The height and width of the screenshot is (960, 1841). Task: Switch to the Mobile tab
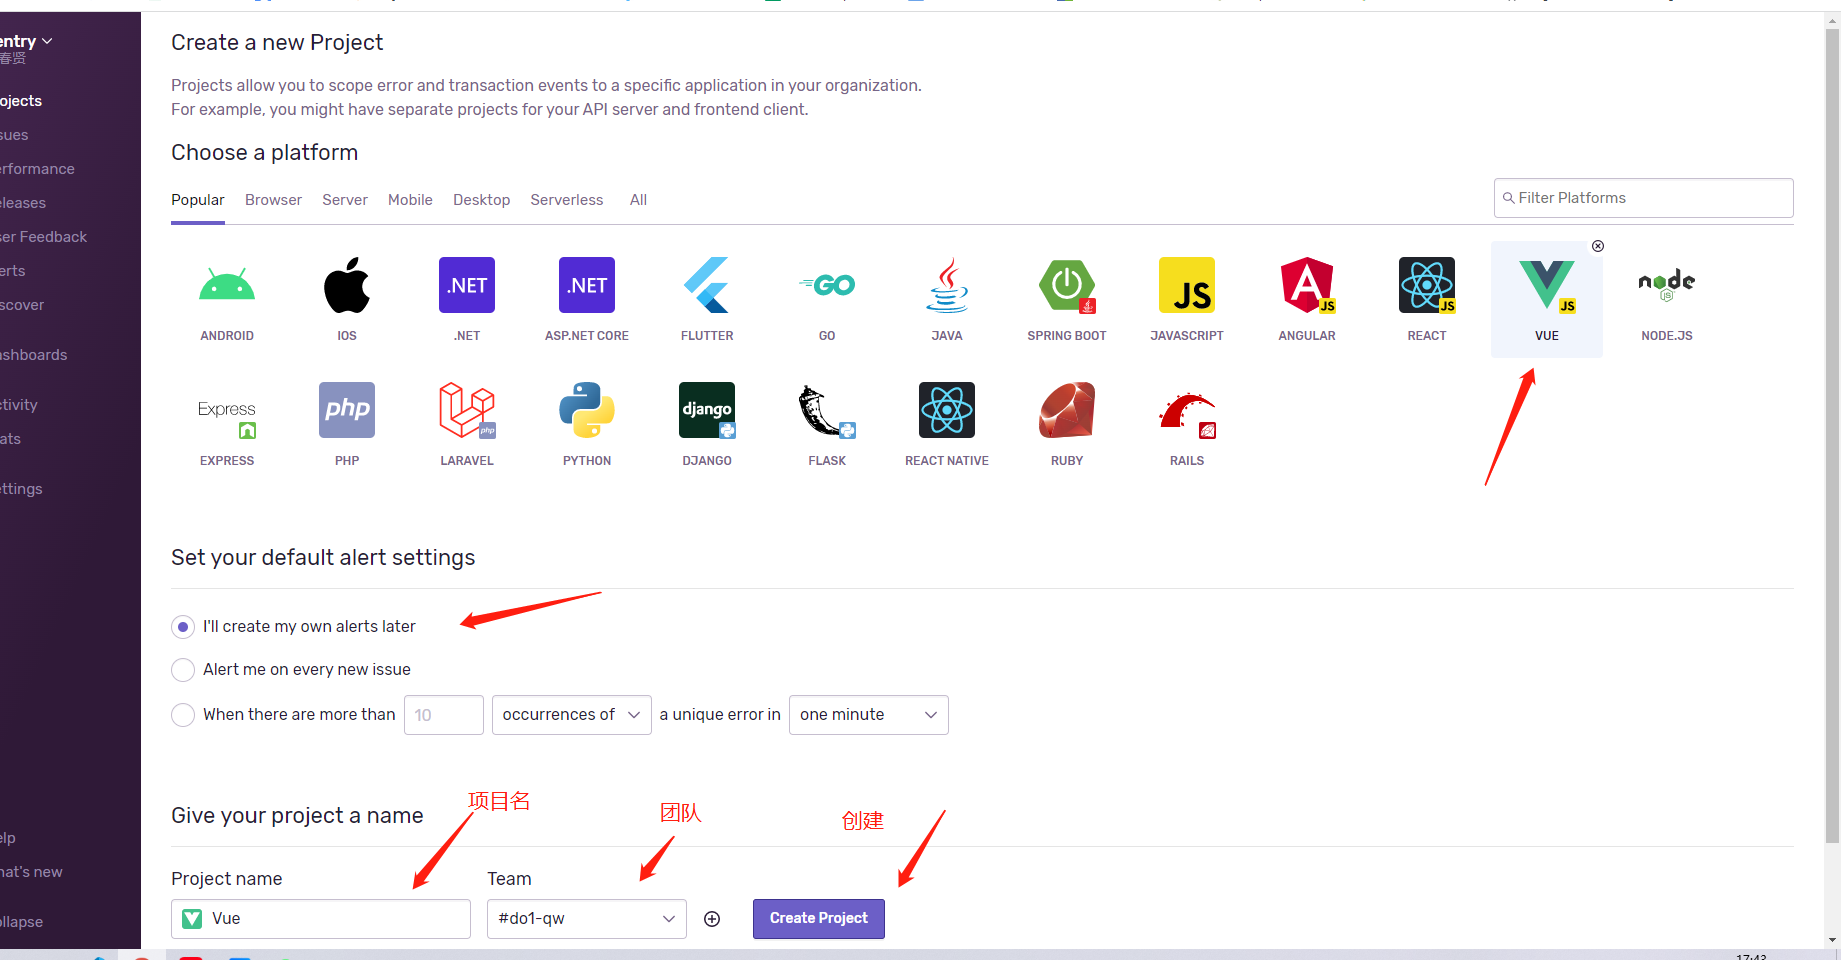pyautogui.click(x=410, y=200)
